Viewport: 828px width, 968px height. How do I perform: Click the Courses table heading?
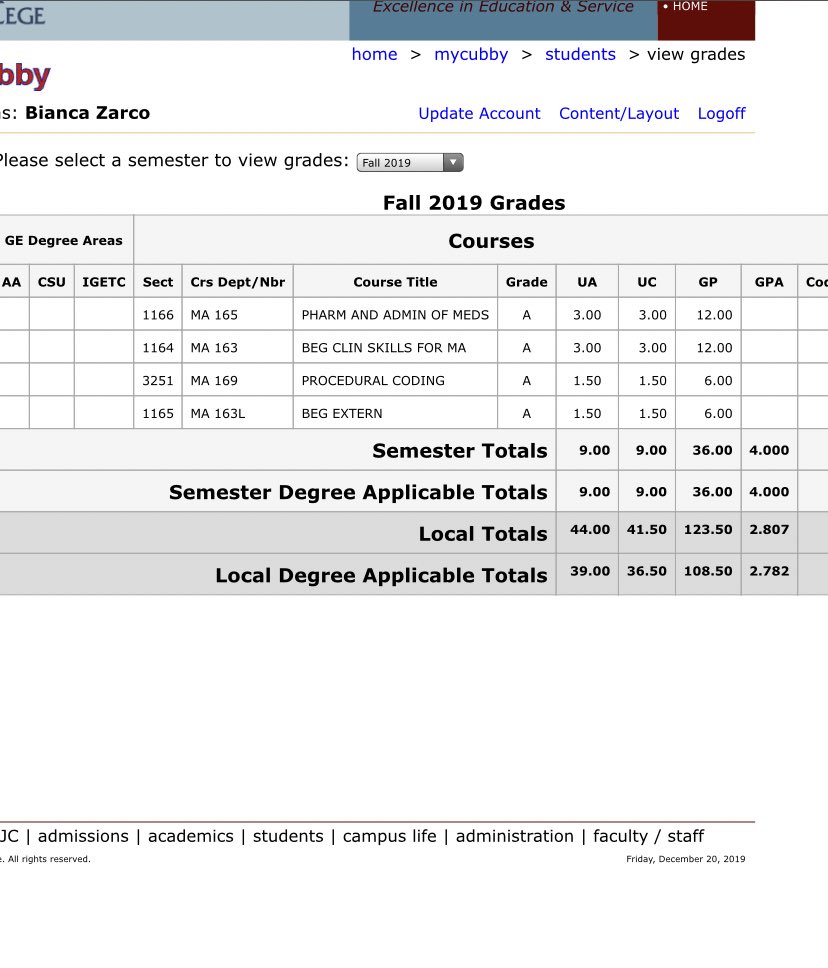pos(491,241)
